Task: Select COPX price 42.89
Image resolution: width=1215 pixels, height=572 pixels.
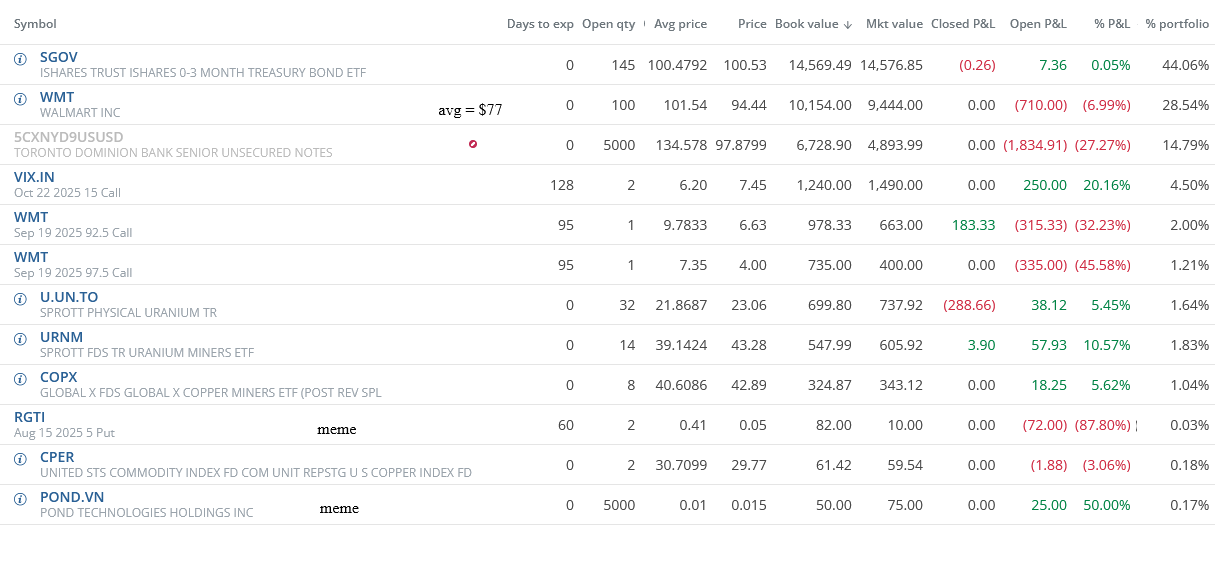Action: (749, 385)
